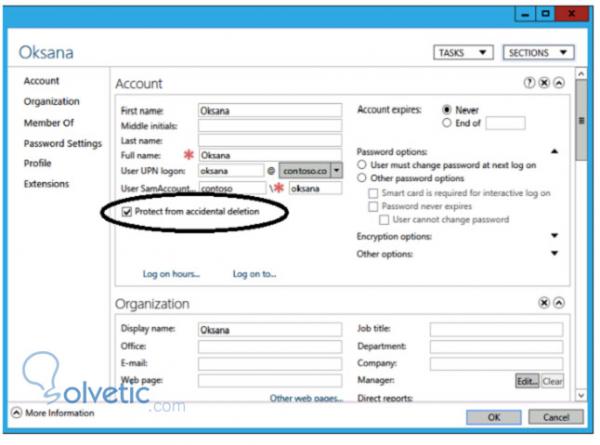Click Edit button for Manager

tap(527, 381)
